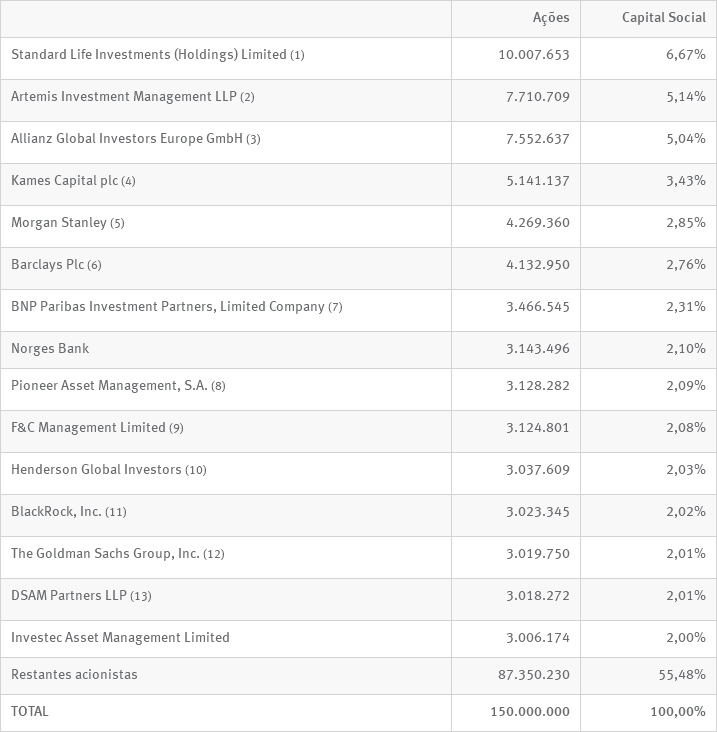Click footnote (9) after F&C Management Limited
This screenshot has height=732, width=717.
tap(176, 428)
